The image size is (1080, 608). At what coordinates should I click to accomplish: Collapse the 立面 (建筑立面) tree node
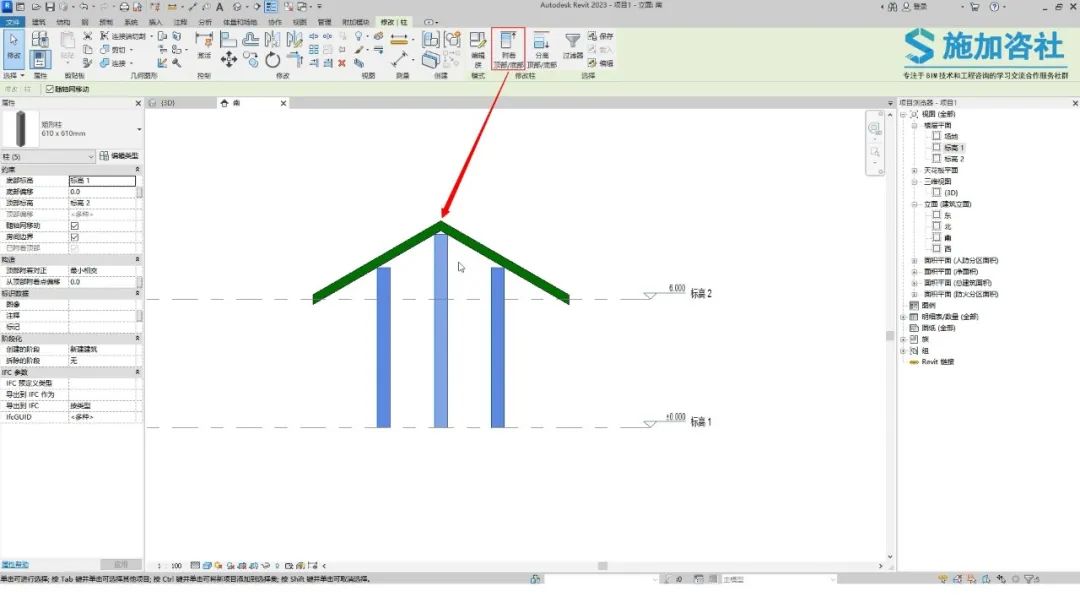coord(915,205)
